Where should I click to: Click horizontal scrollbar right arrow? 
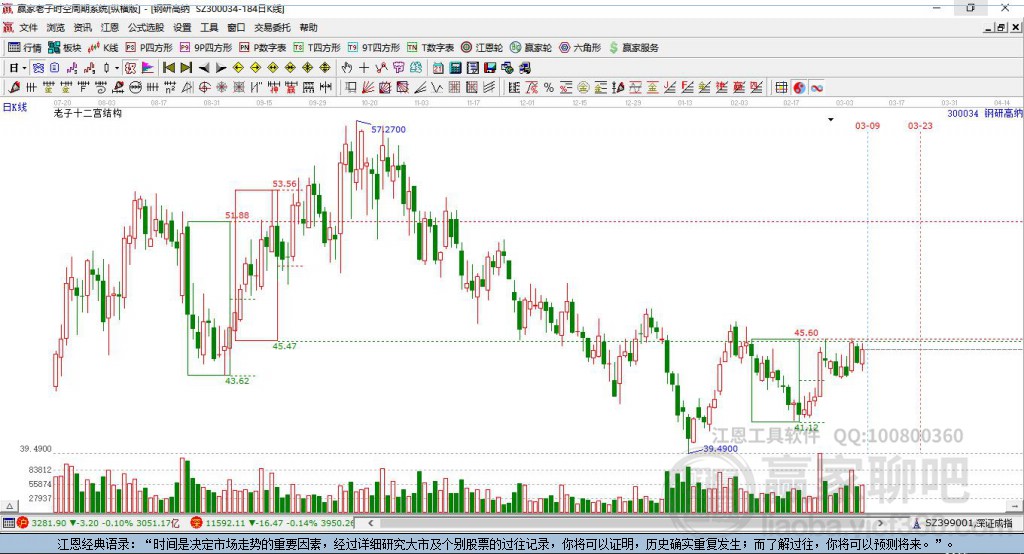pyautogui.click(x=880, y=523)
